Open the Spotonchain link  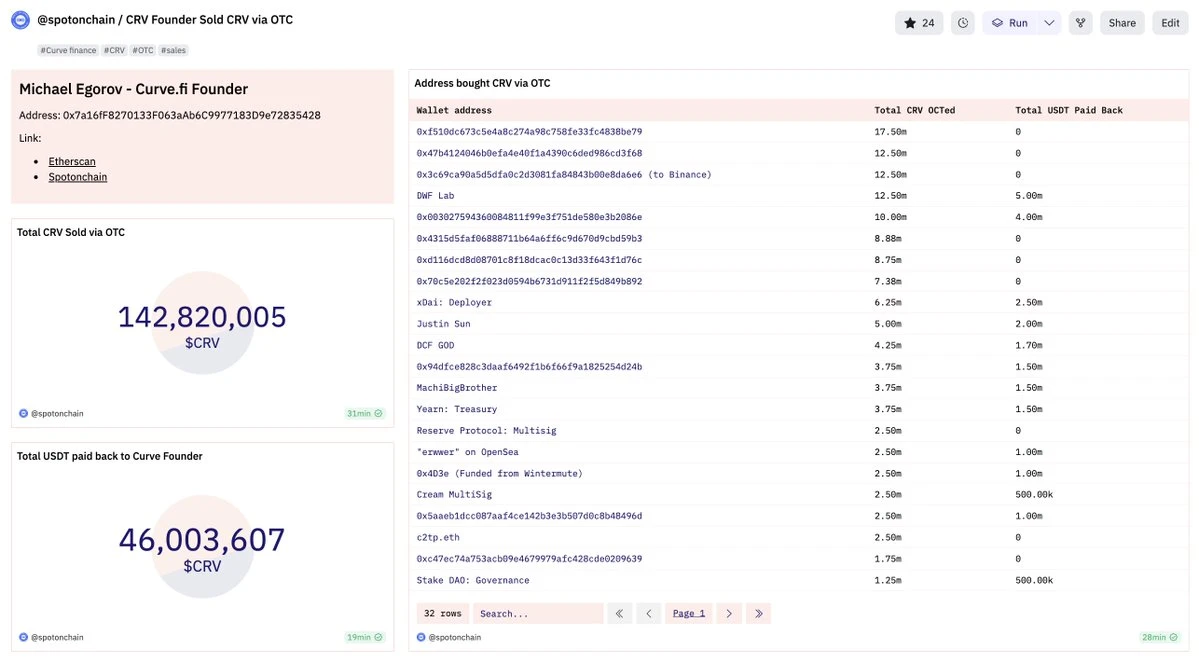(x=78, y=177)
